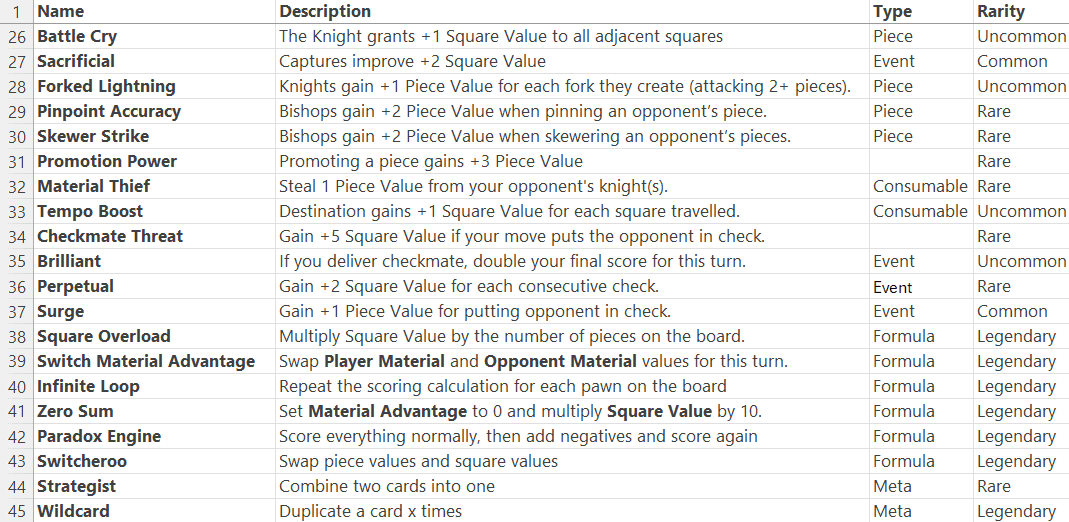
Task: Click row number 45
Action: coord(16,511)
